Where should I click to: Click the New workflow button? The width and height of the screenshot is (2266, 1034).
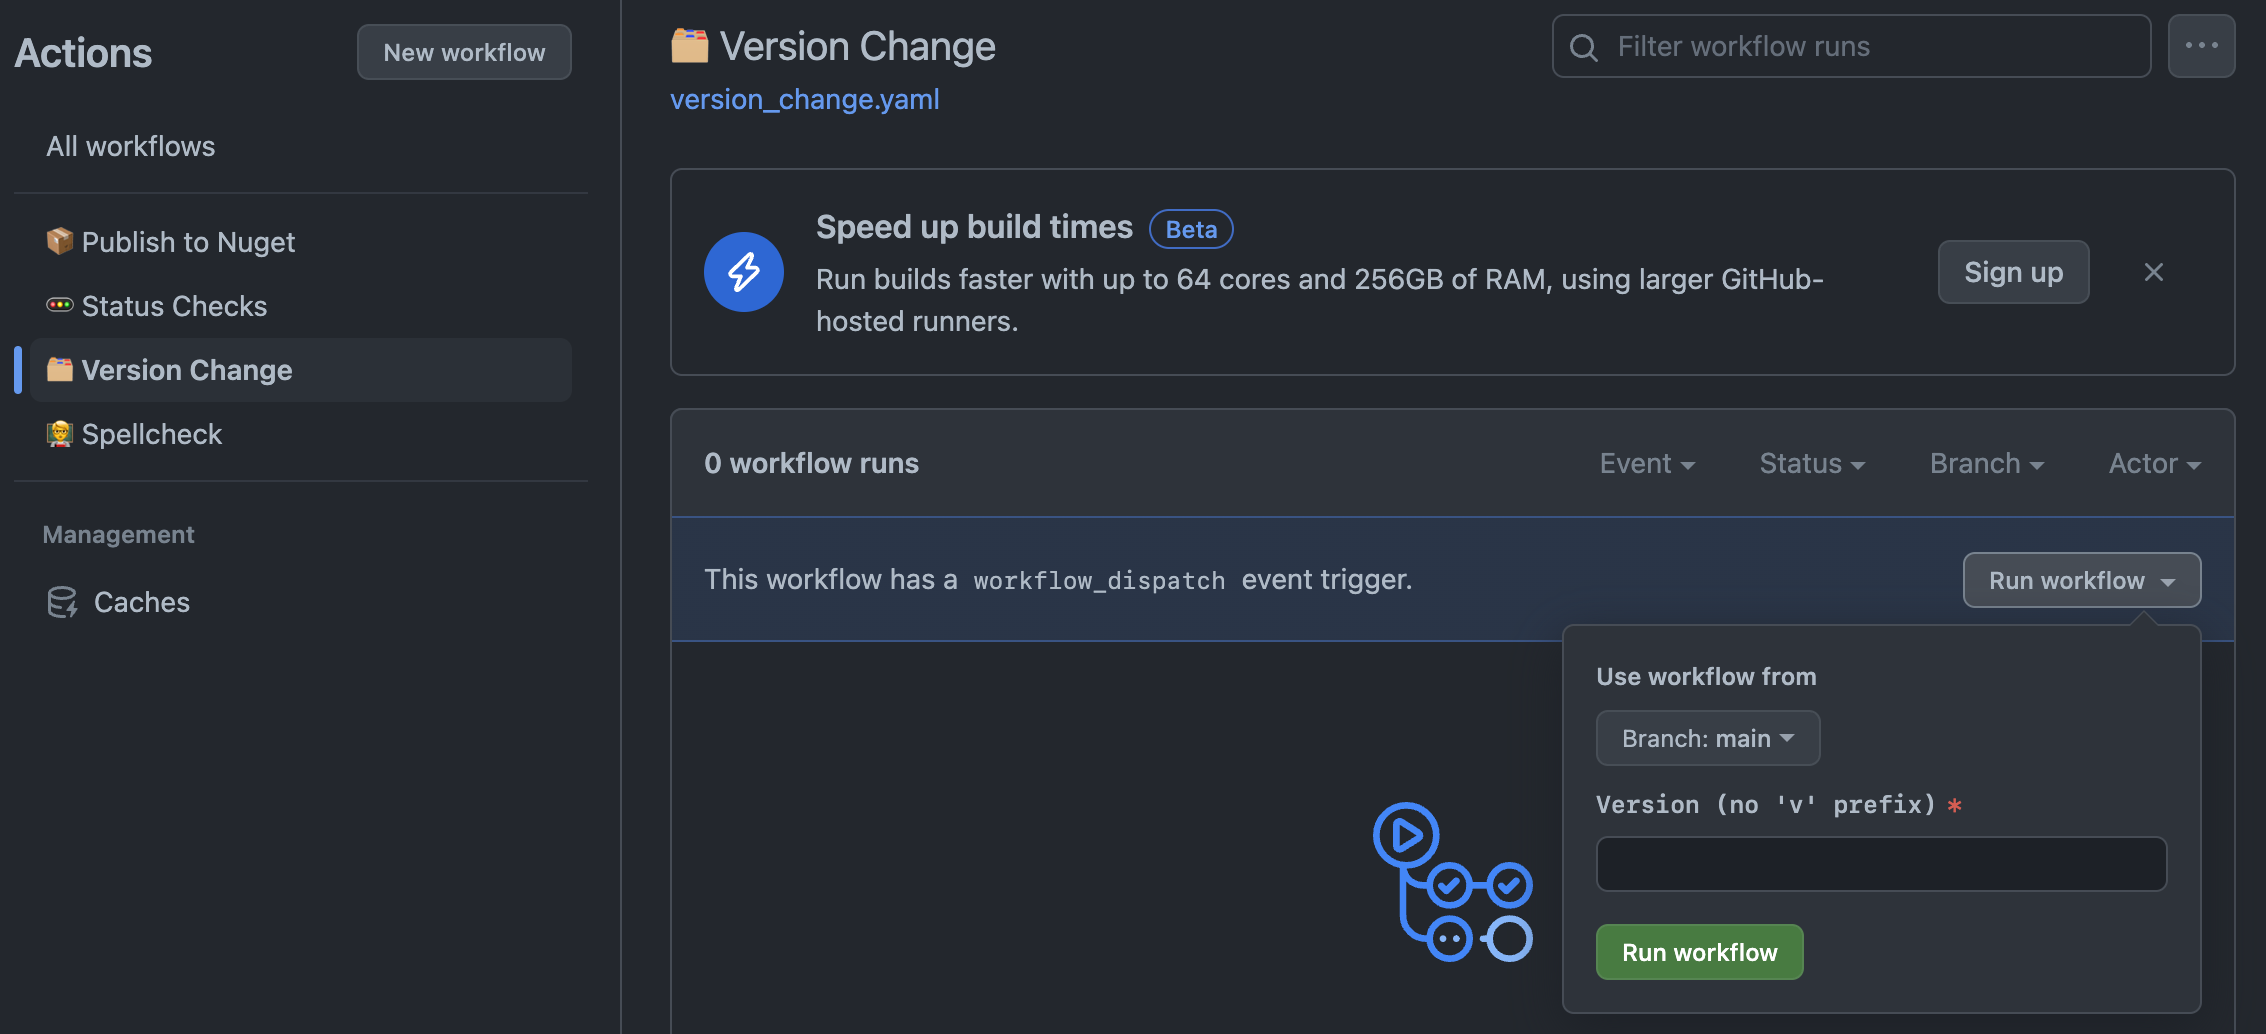(463, 51)
